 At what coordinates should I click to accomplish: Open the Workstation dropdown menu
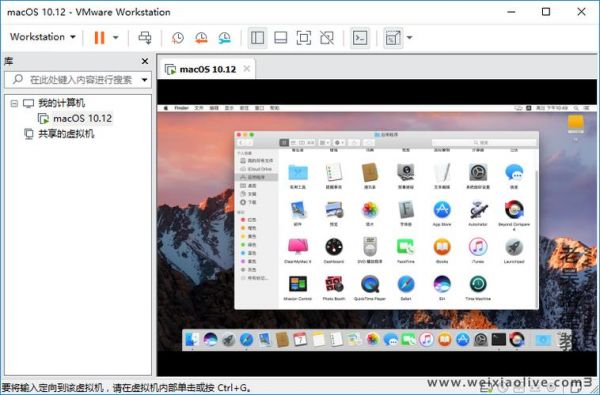42,37
